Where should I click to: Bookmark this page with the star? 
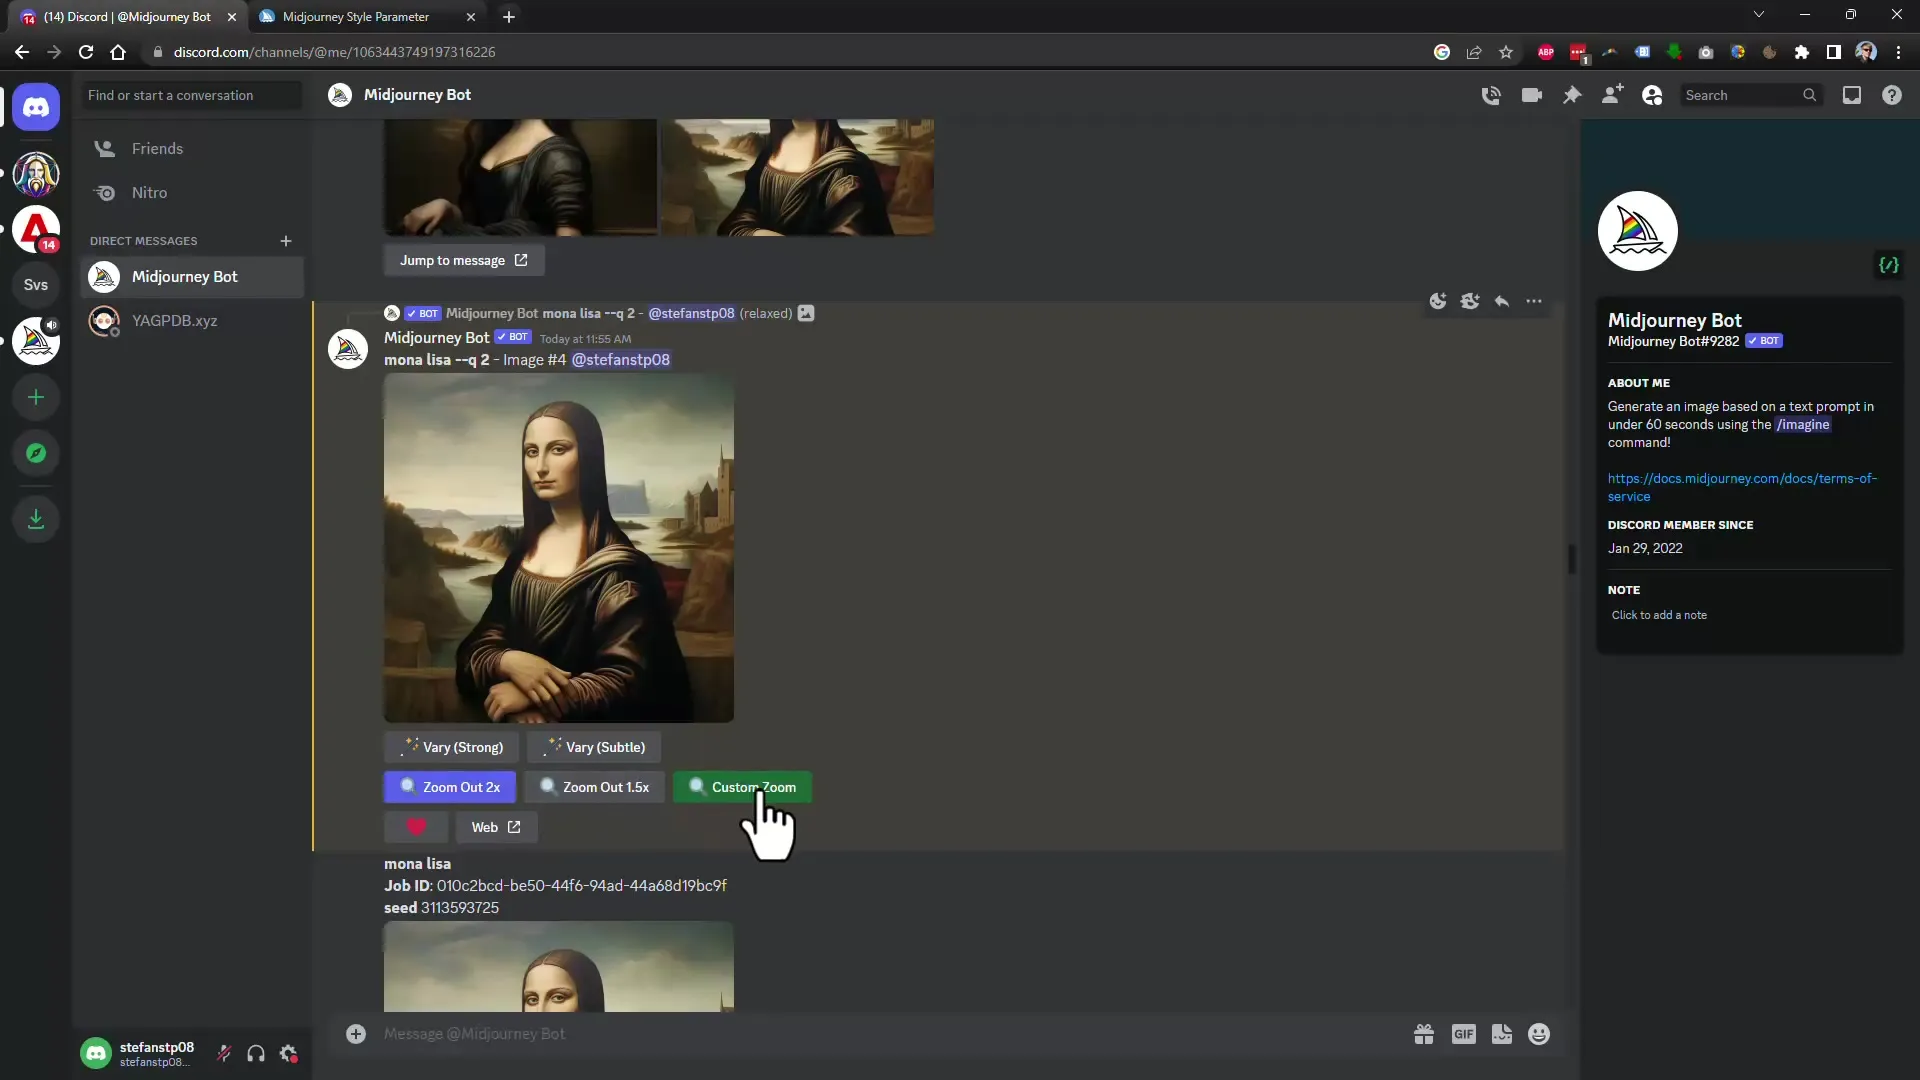[x=1506, y=52]
